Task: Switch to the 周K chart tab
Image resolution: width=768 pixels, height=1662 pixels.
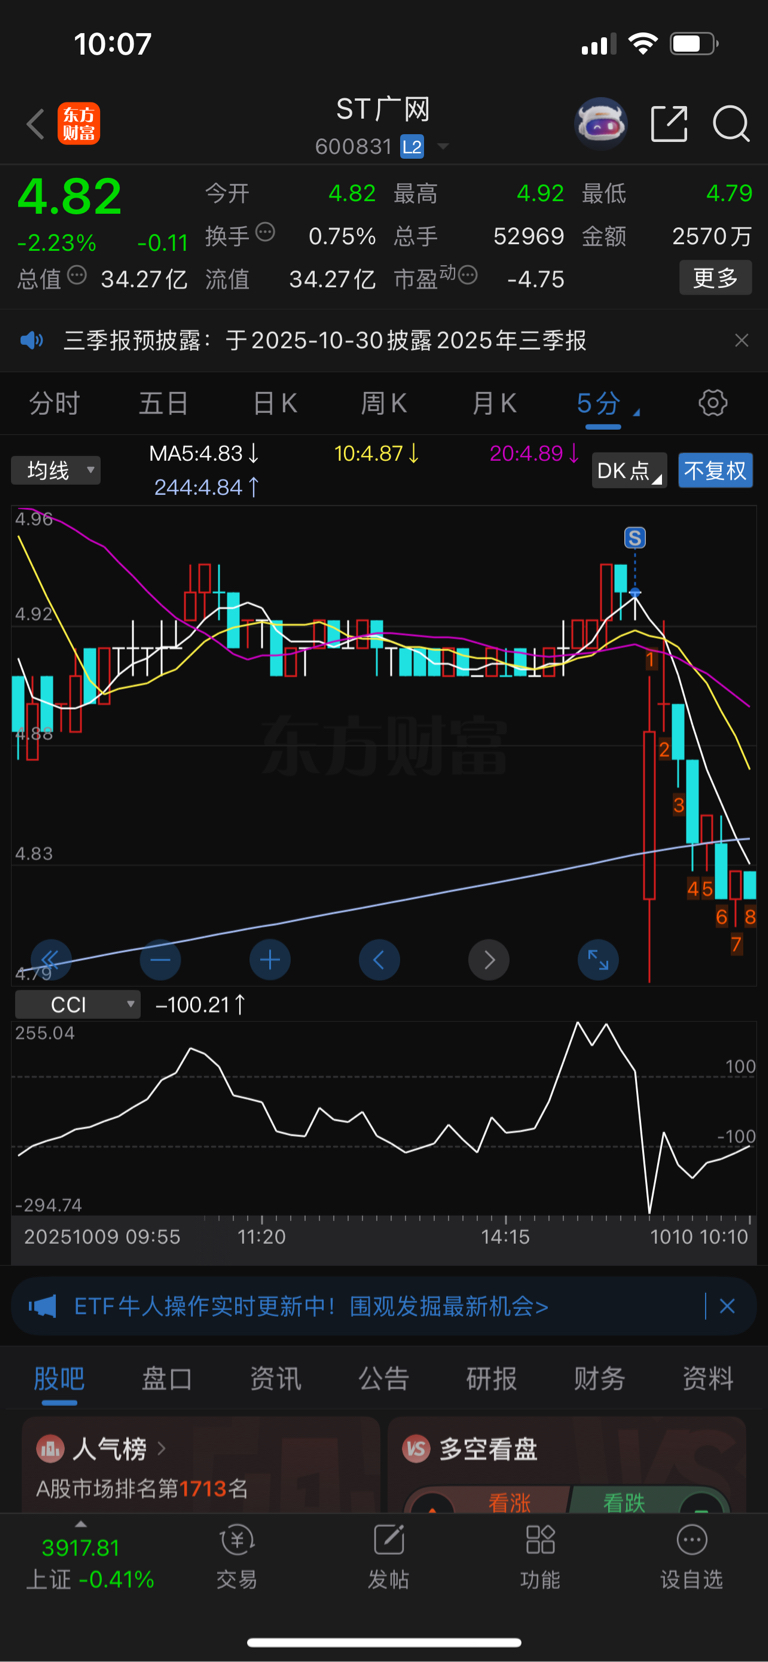Action: click(384, 403)
